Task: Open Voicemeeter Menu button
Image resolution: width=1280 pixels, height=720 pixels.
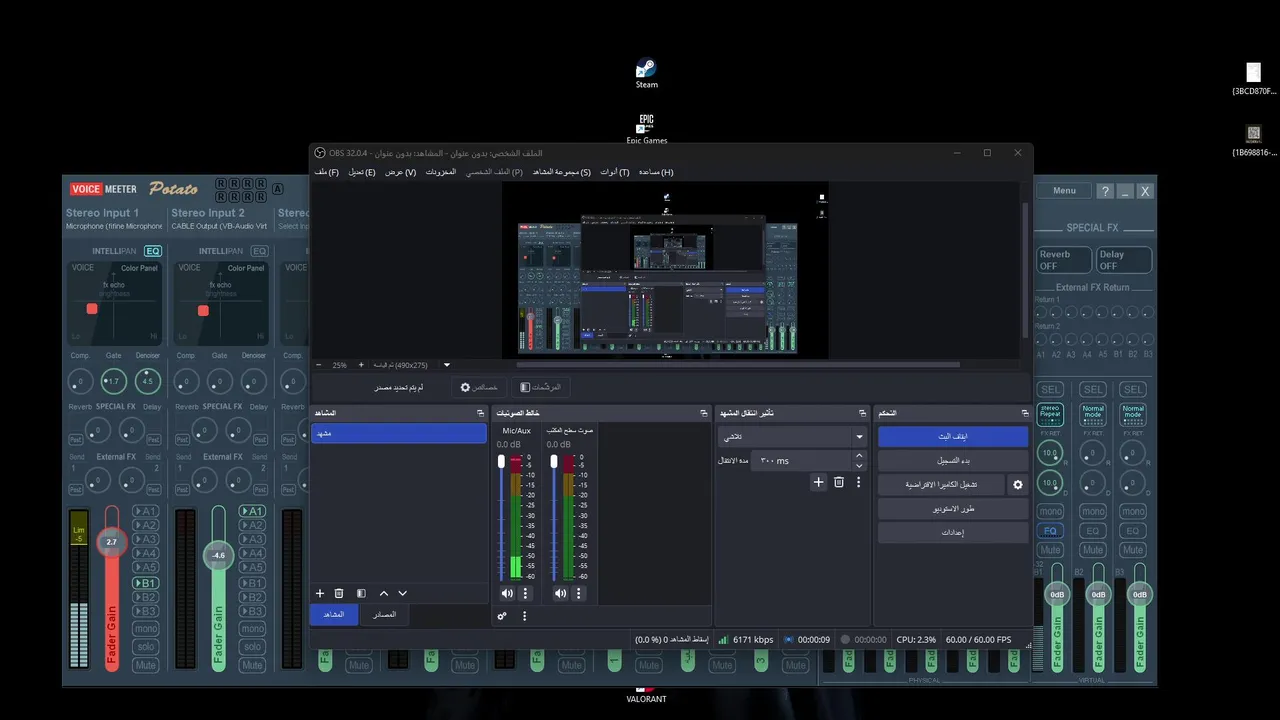Action: coord(1064,191)
